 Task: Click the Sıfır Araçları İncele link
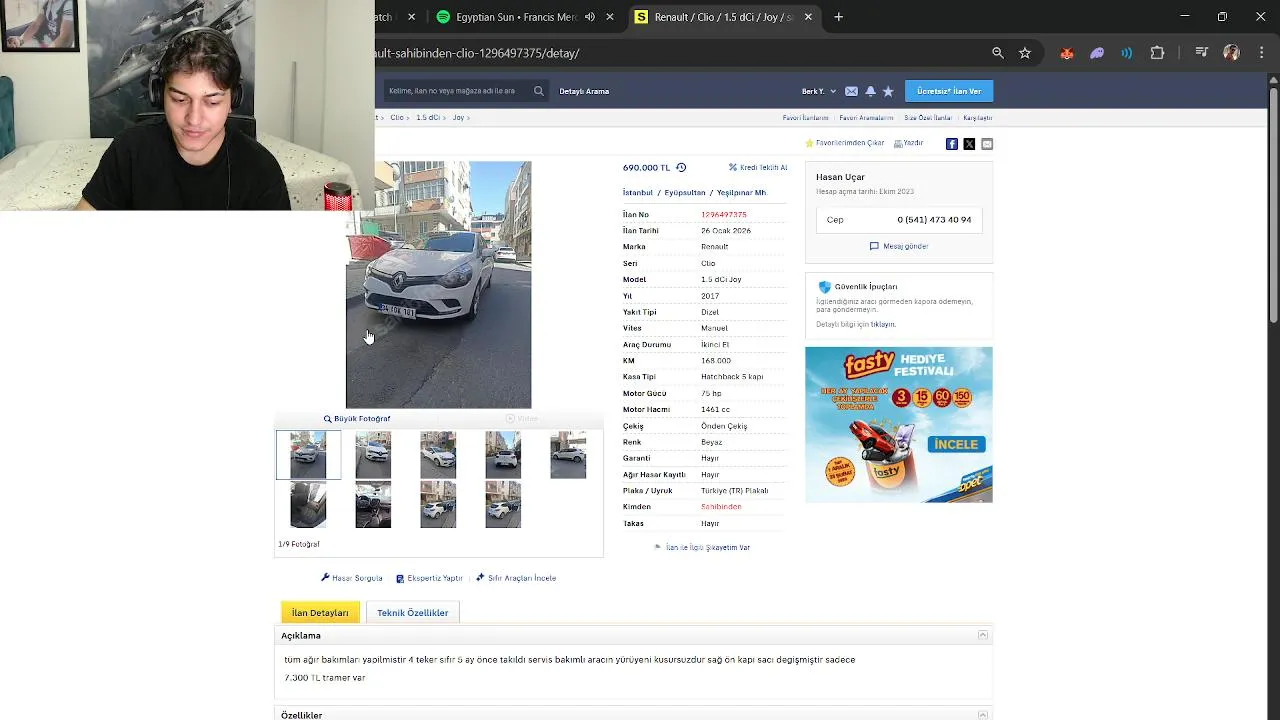516,578
